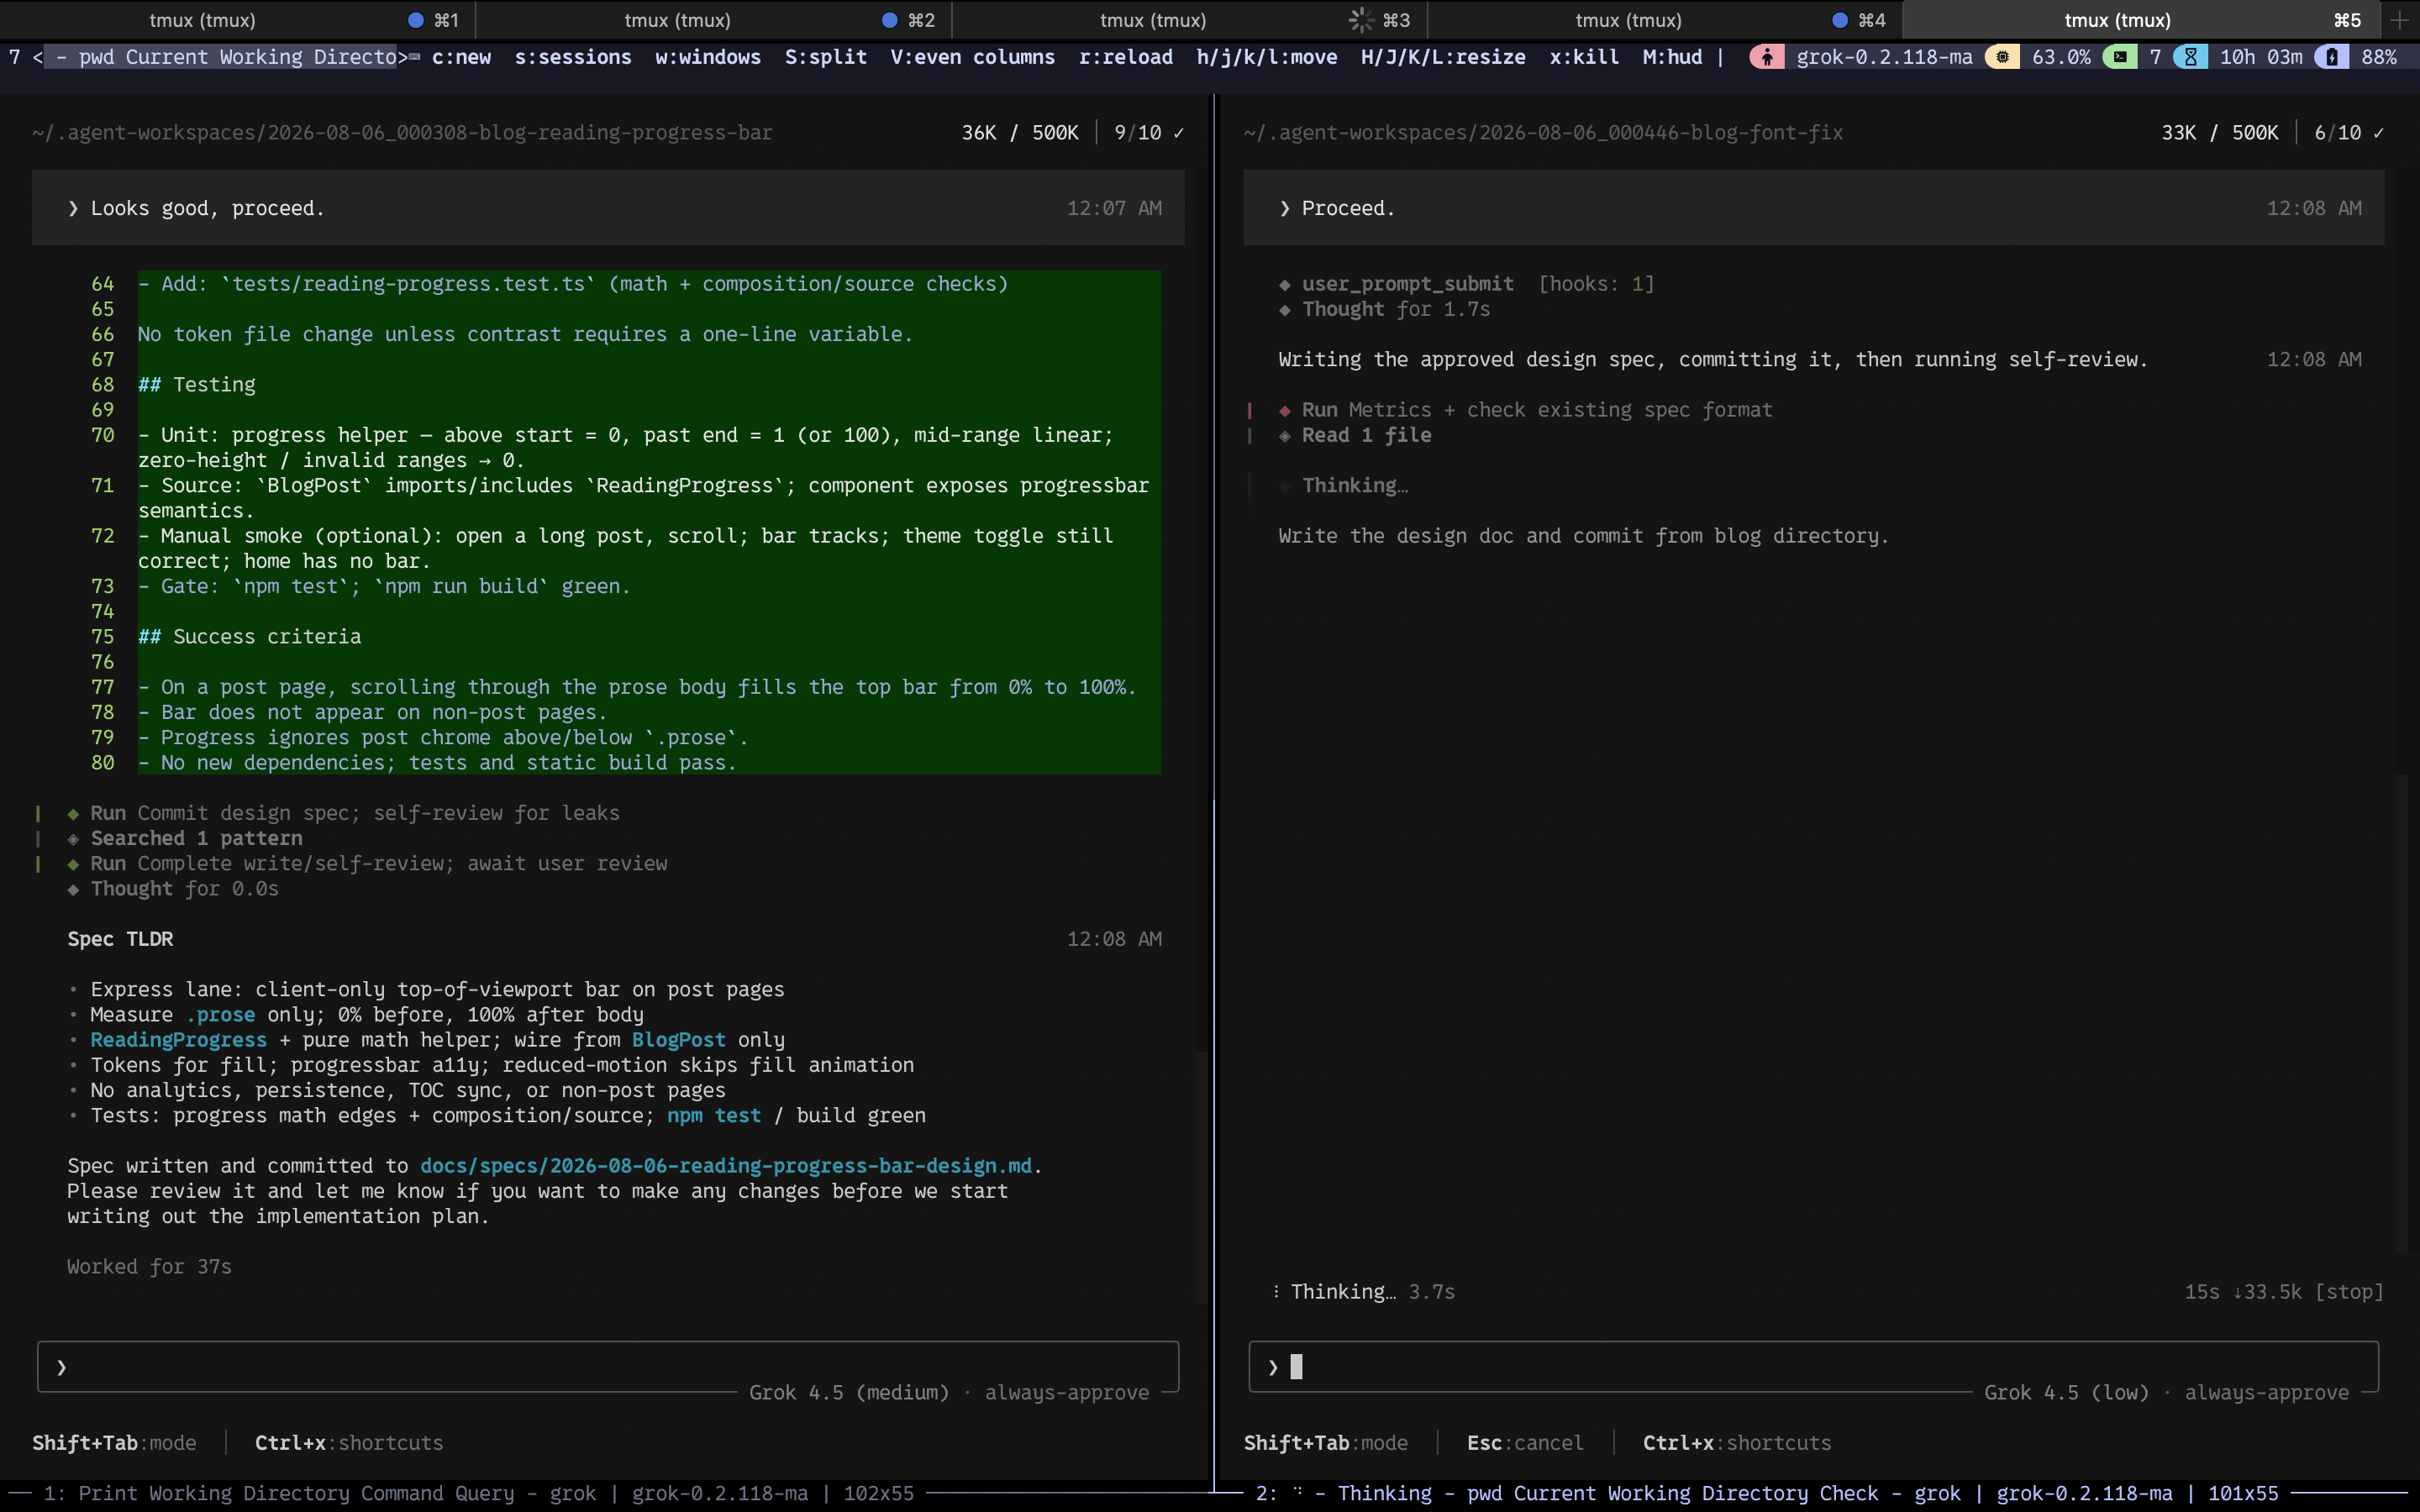
Task: Open a new terminal tab with plus
Action: point(2399,20)
